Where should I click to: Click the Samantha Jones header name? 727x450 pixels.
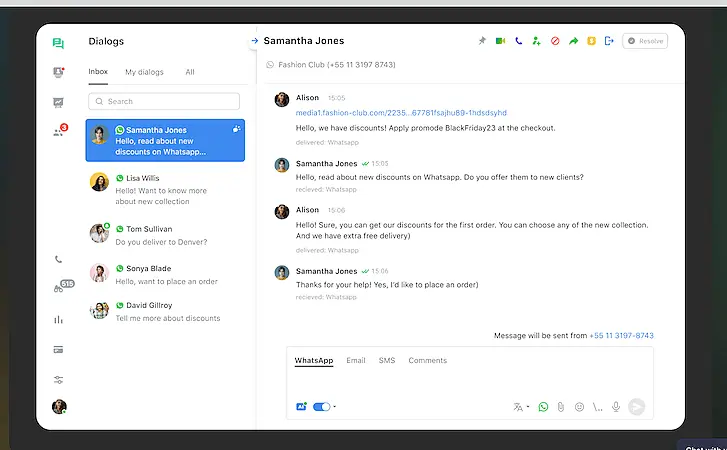(304, 41)
